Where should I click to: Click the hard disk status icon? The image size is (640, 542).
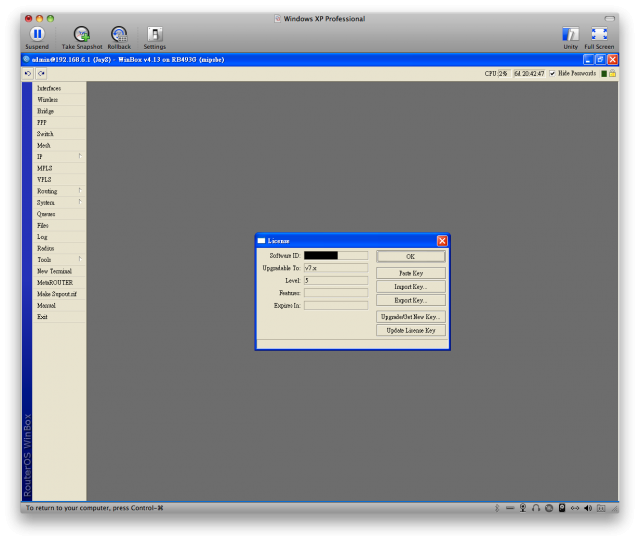coord(562,508)
